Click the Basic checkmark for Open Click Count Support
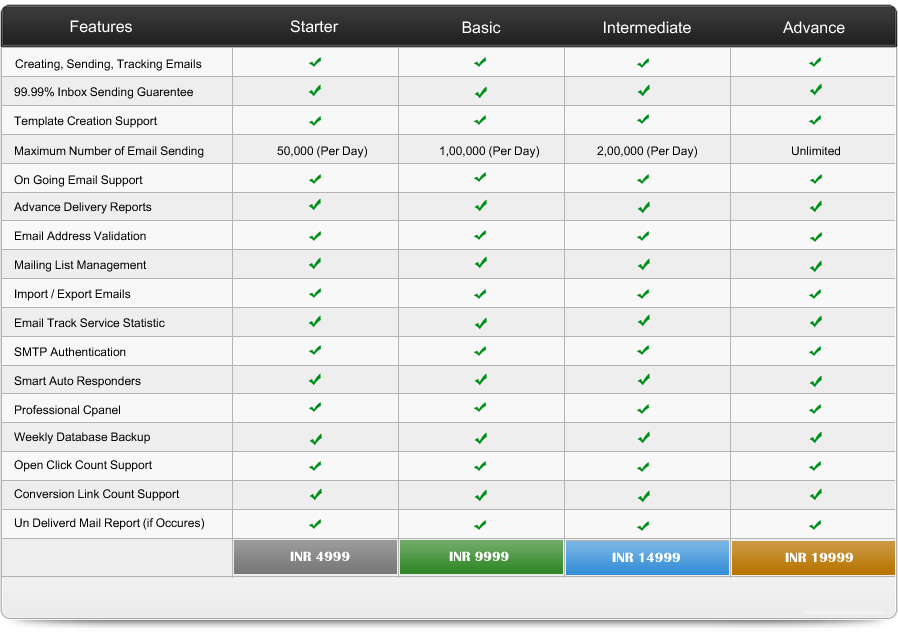898x632 pixels. point(481,465)
